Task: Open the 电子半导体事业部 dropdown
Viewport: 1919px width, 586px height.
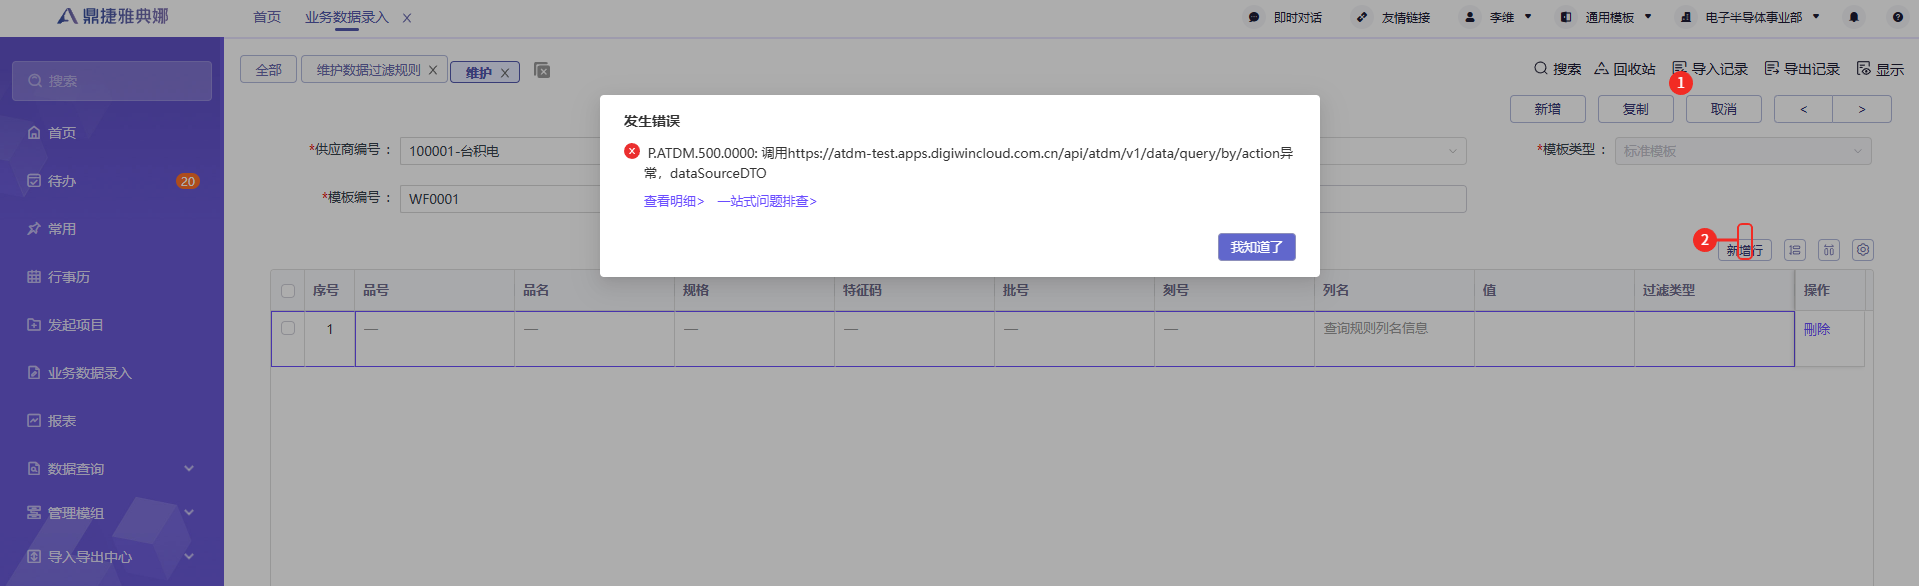Action: 1750,17
